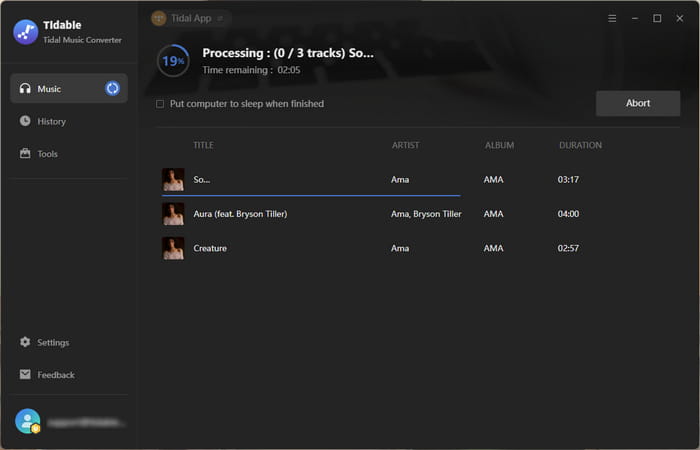
Task: Abort the conversion
Action: [638, 103]
